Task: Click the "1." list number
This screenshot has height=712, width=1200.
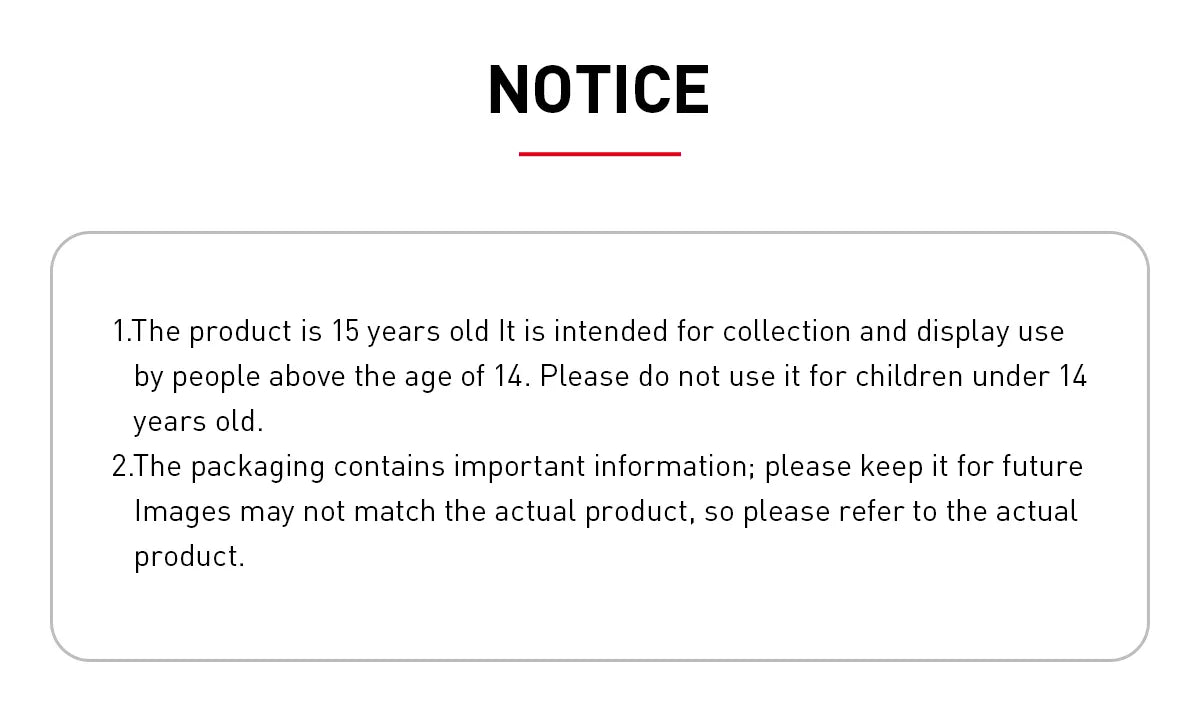Action: click(121, 331)
